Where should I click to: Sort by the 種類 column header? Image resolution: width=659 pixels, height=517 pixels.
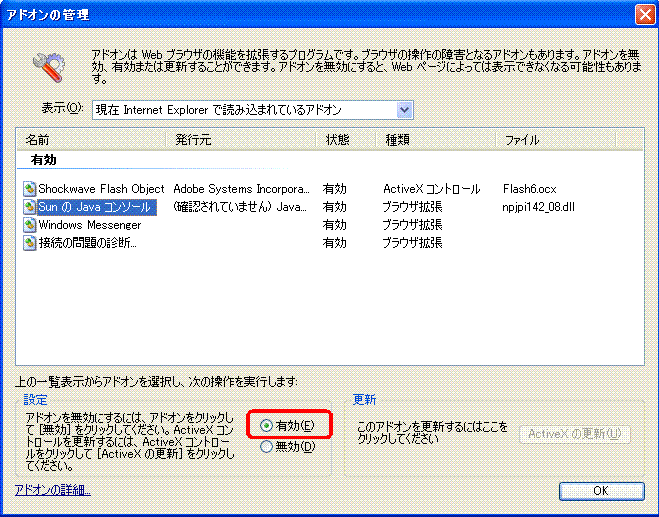(x=435, y=140)
